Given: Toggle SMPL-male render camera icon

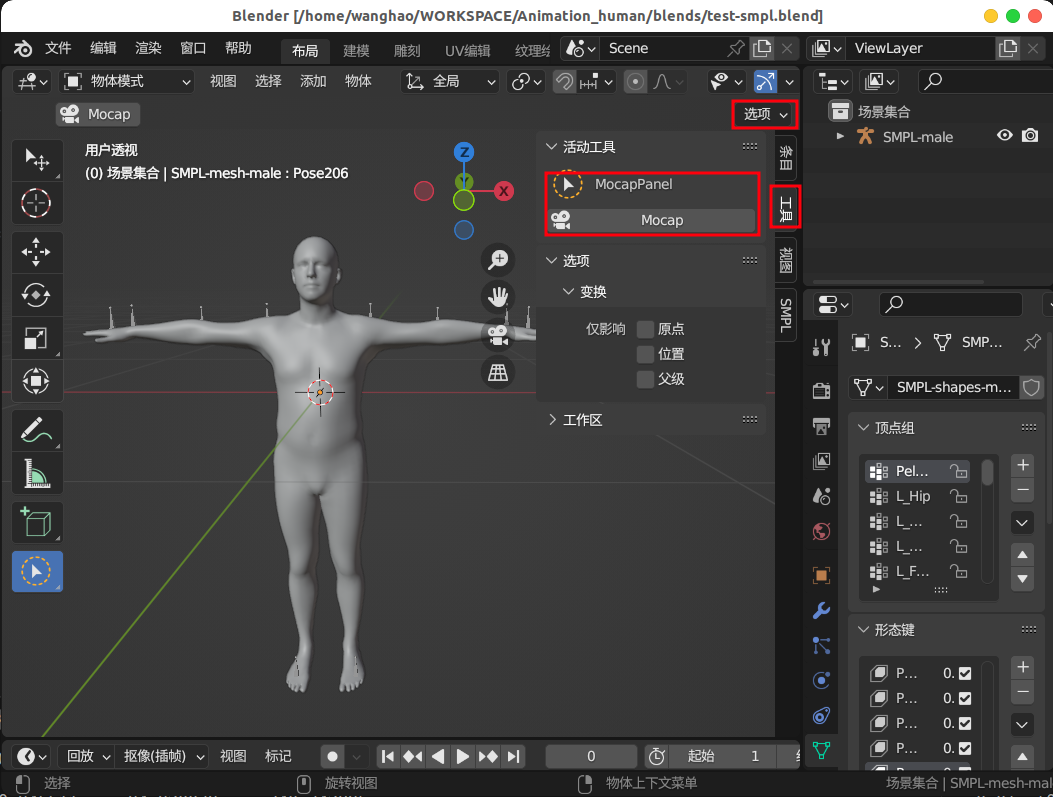Looking at the screenshot, I should coord(1030,136).
